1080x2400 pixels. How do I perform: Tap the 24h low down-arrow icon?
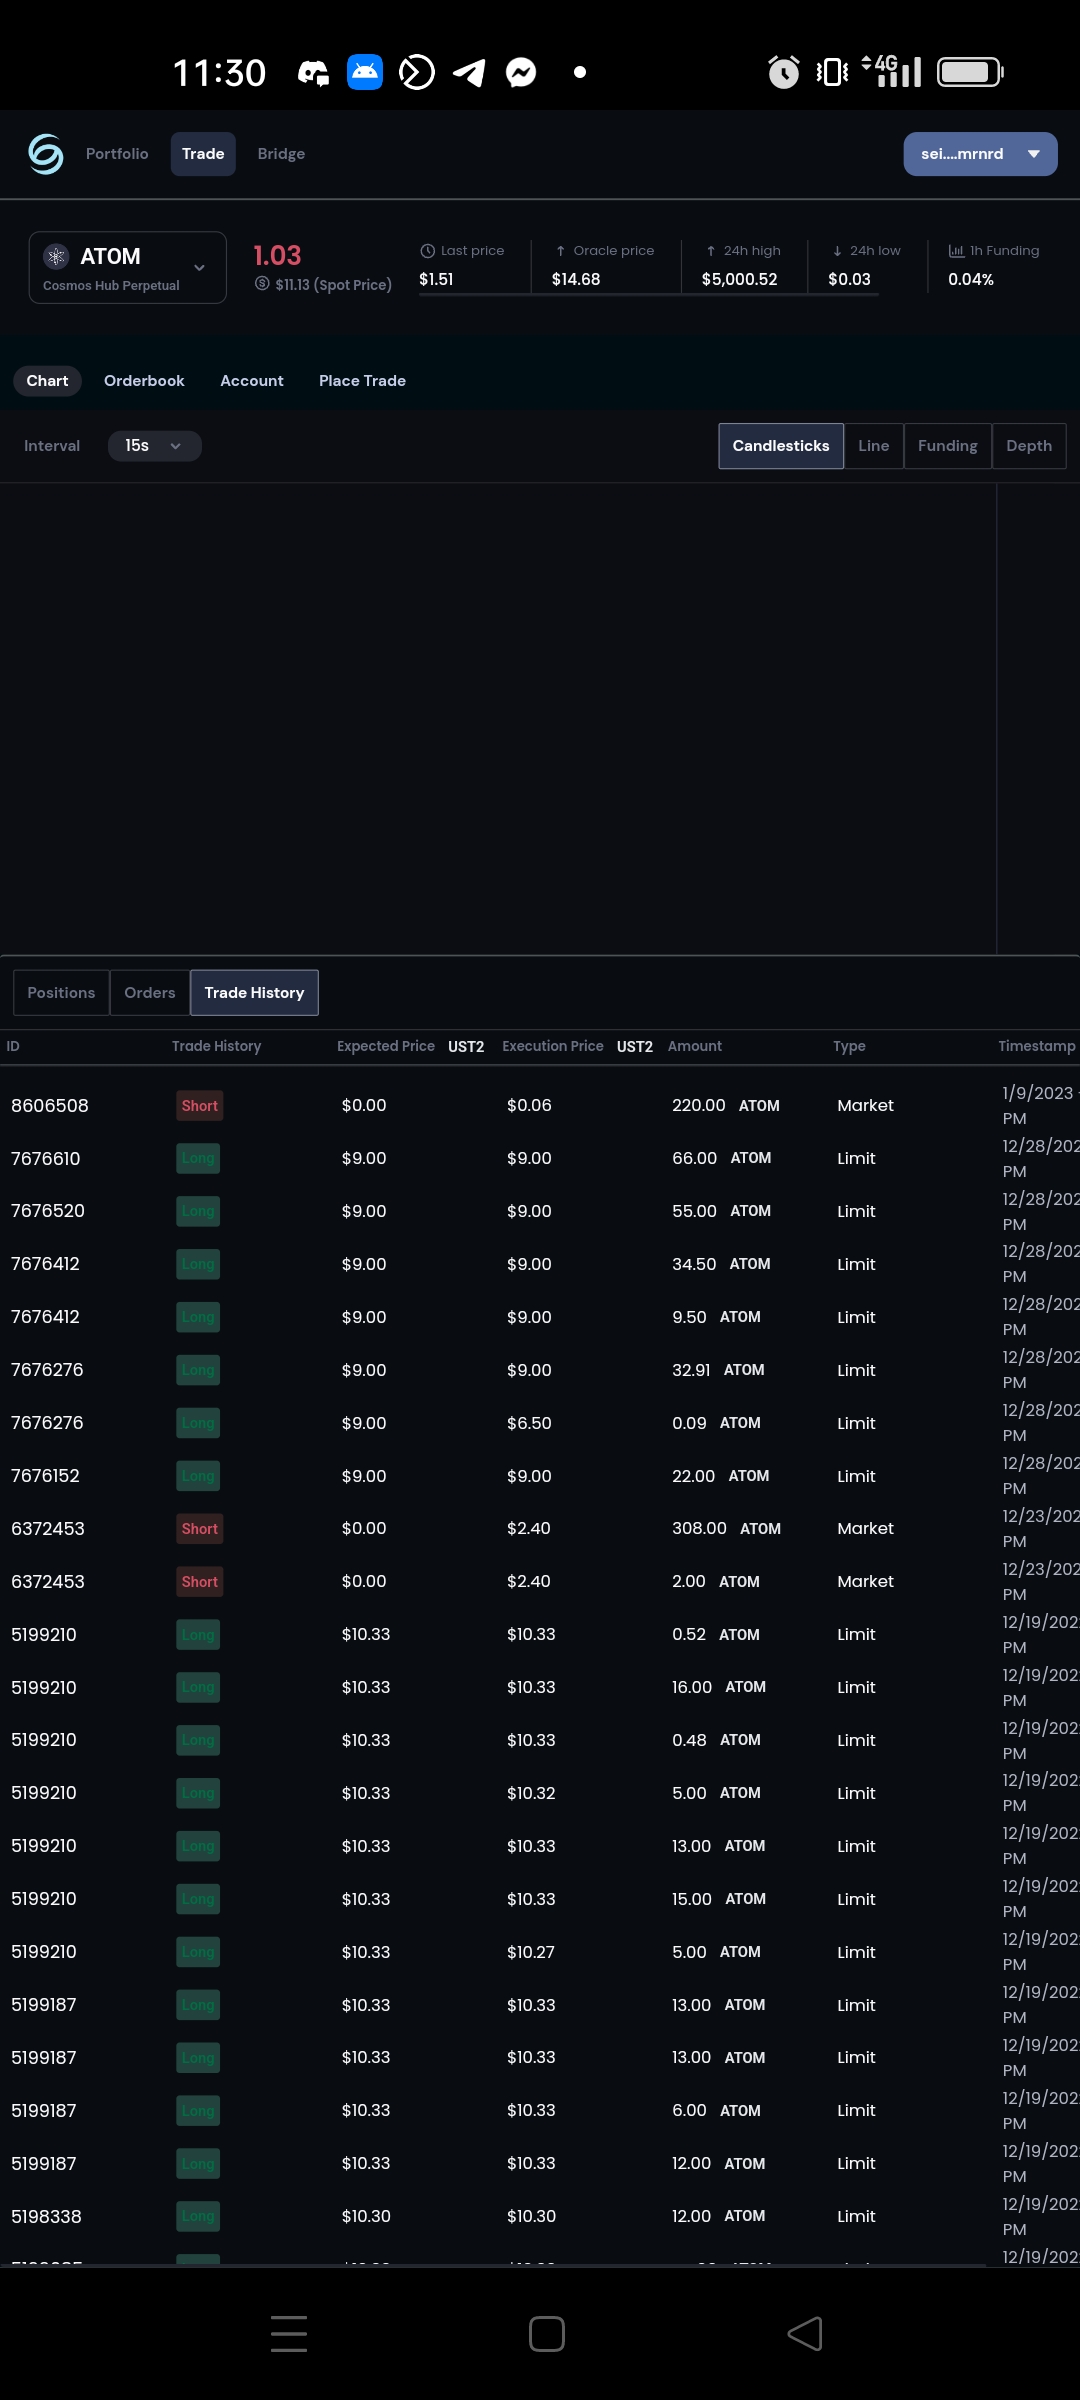coord(837,251)
